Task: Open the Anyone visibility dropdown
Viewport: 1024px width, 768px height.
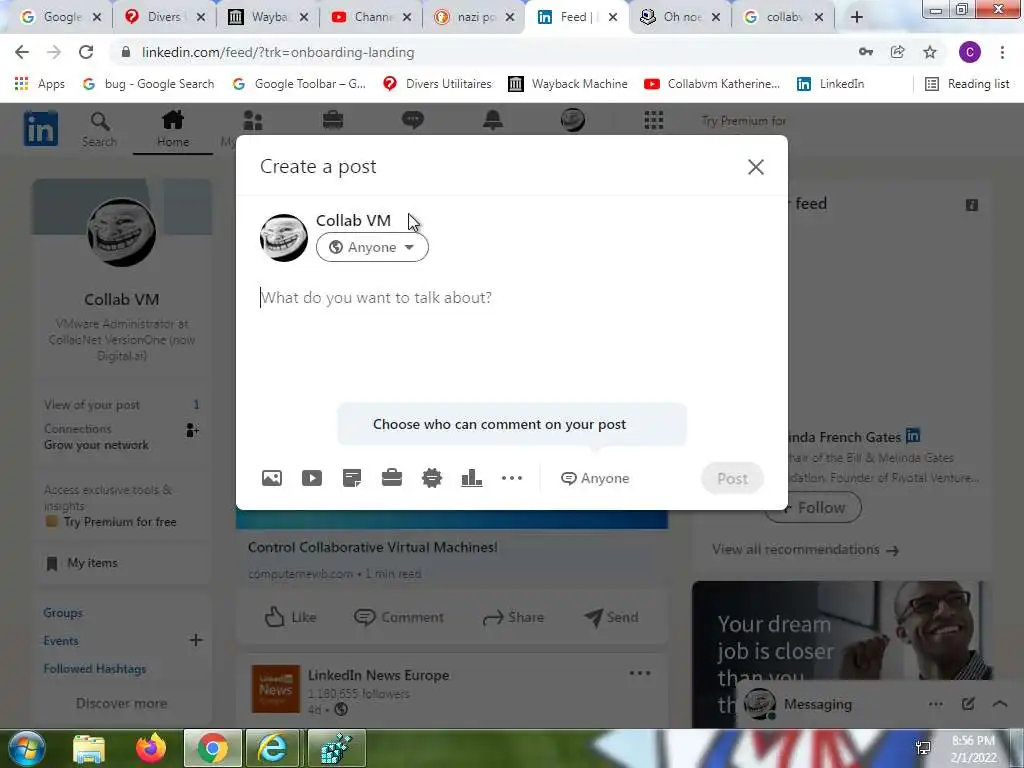Action: (372, 248)
